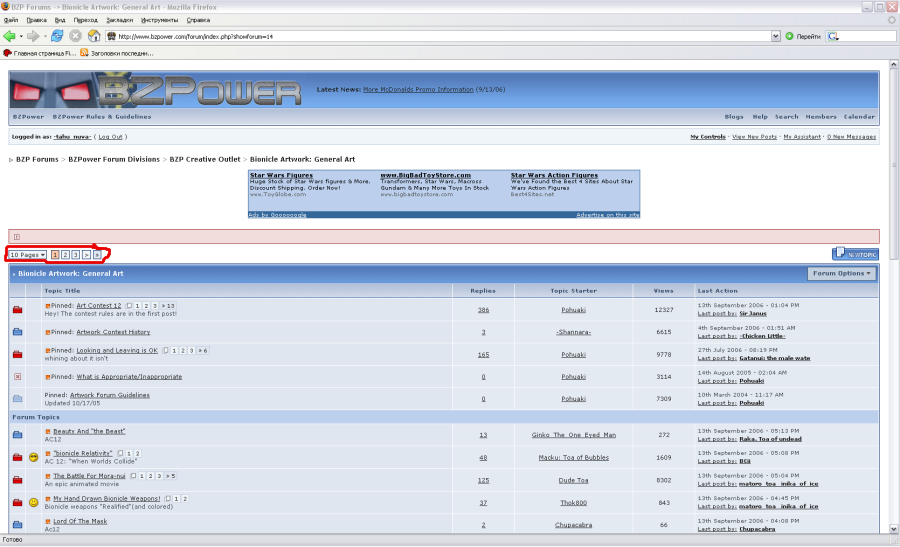This screenshot has width=900, height=547.
Task: Click the search engine icon in the search box
Action: [x=833, y=36]
